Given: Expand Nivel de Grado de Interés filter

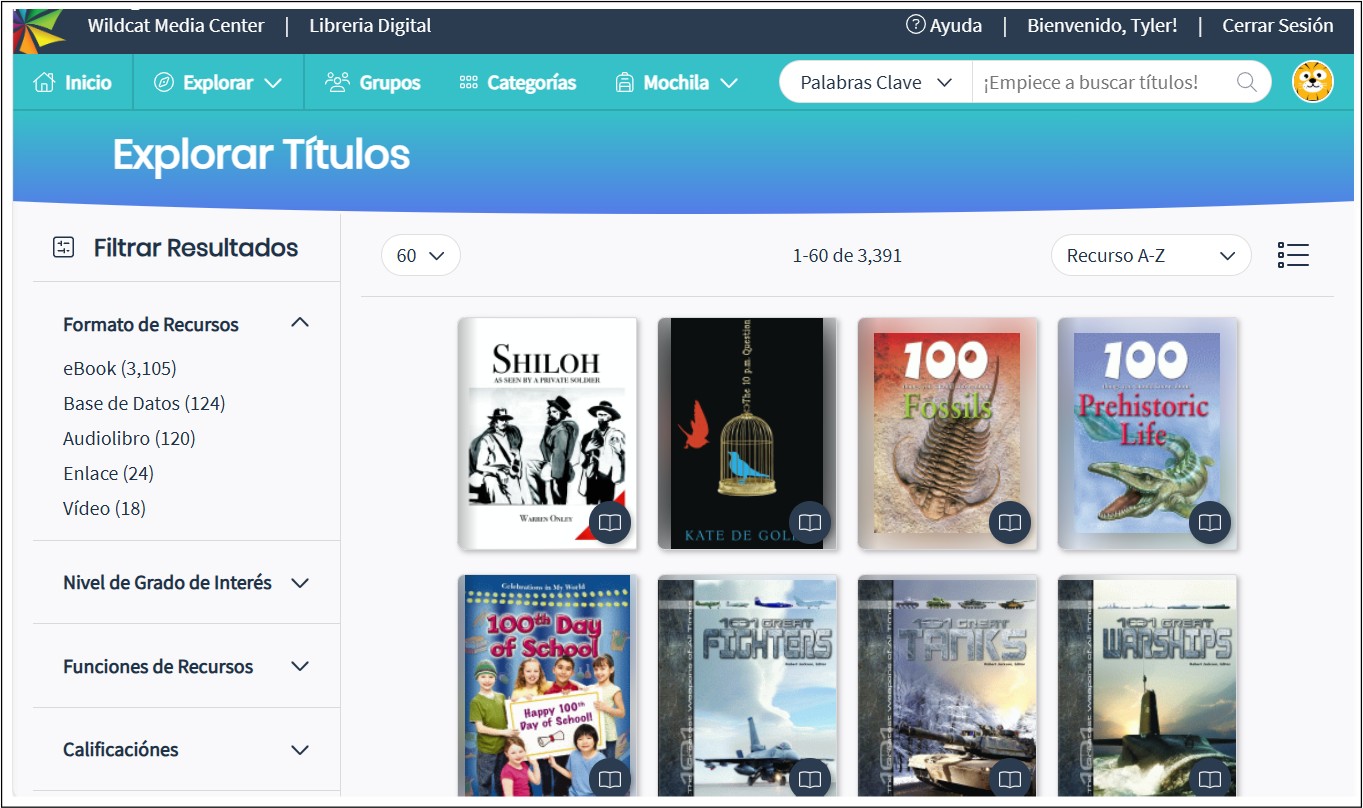Looking at the screenshot, I should pyautogui.click(x=186, y=582).
